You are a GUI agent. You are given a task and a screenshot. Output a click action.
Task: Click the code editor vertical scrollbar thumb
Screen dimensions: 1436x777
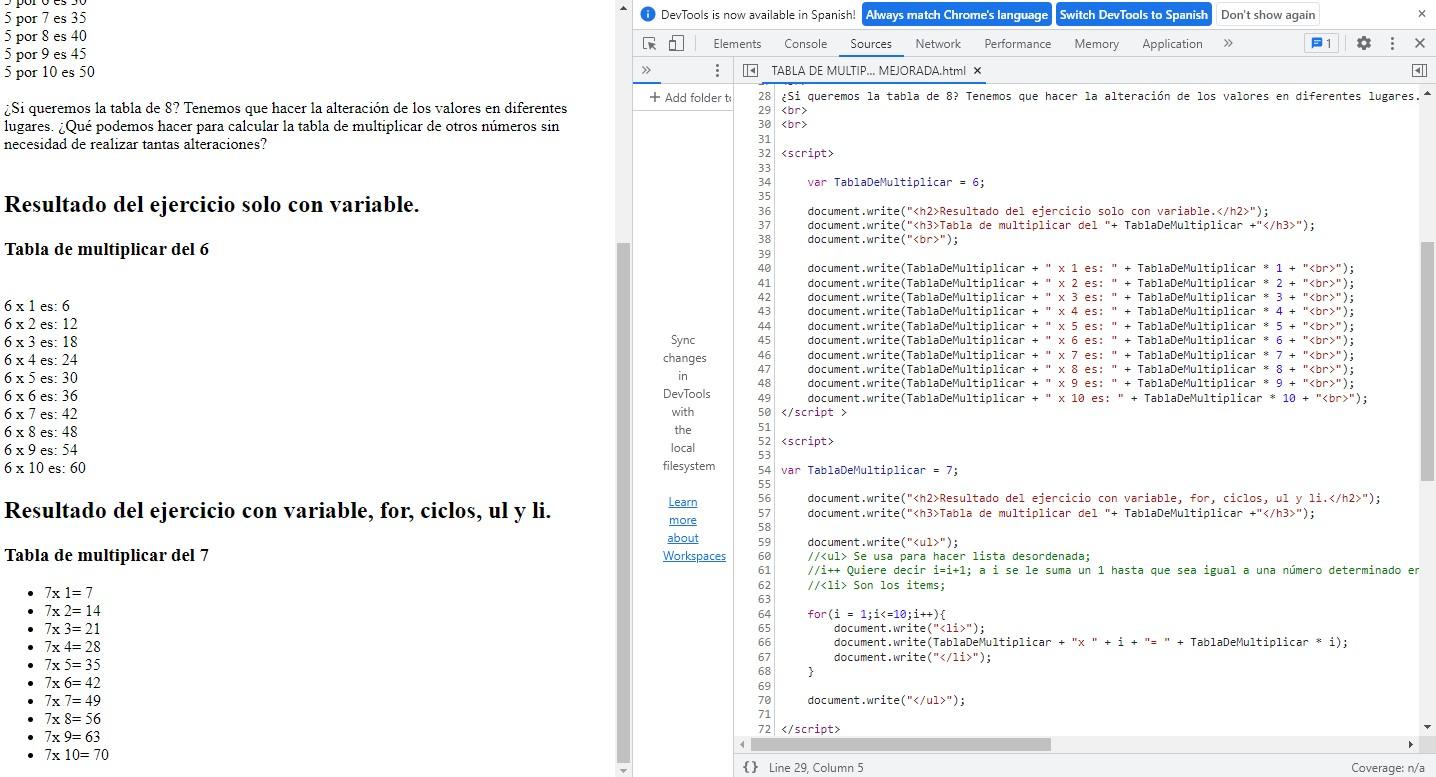[1427, 361]
